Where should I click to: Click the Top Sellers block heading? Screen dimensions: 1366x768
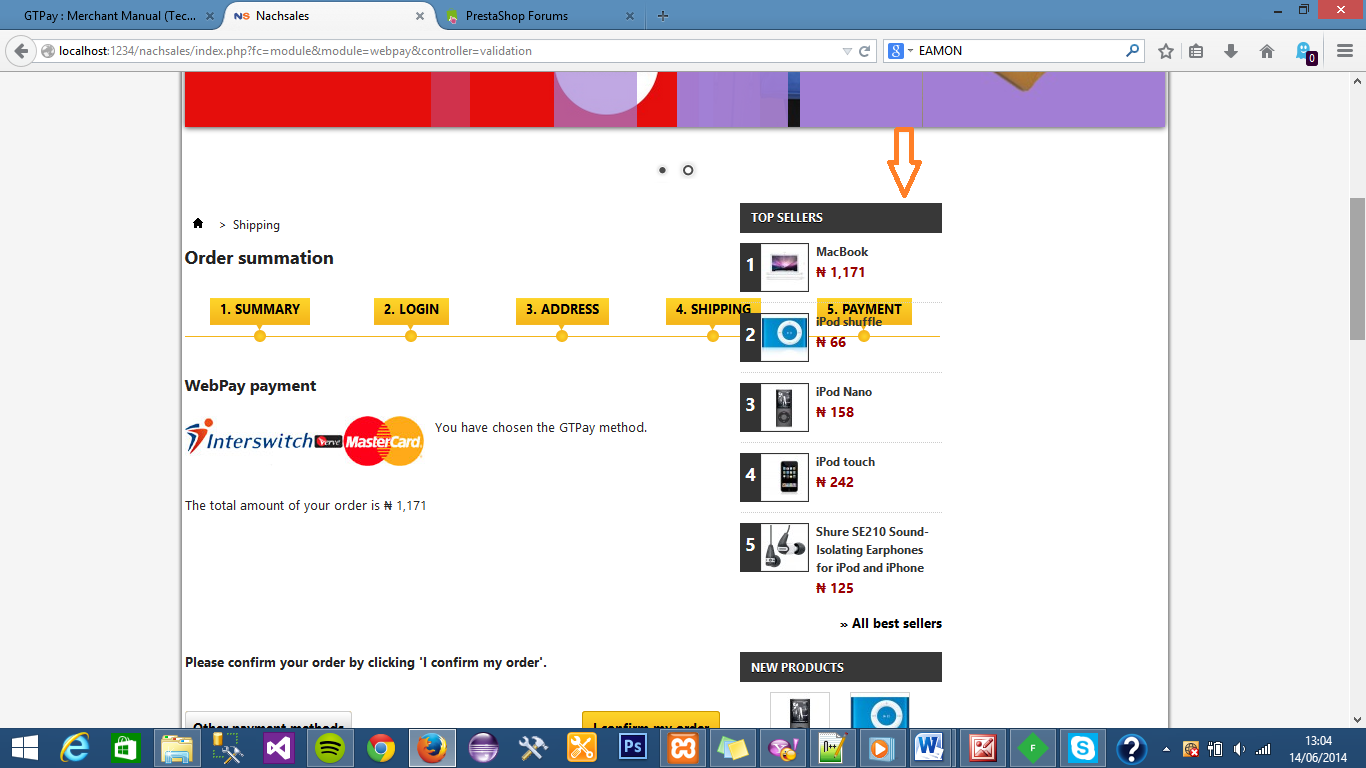point(841,218)
